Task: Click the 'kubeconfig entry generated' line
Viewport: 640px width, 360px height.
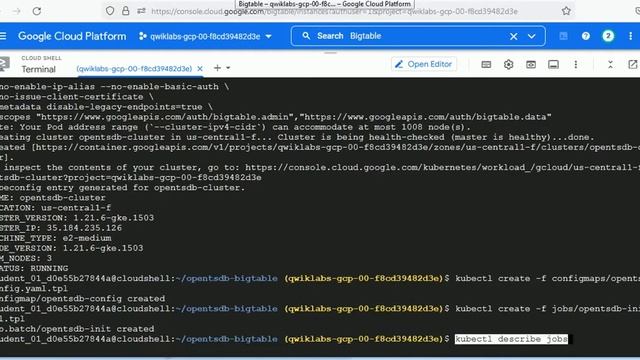Action: (122, 188)
